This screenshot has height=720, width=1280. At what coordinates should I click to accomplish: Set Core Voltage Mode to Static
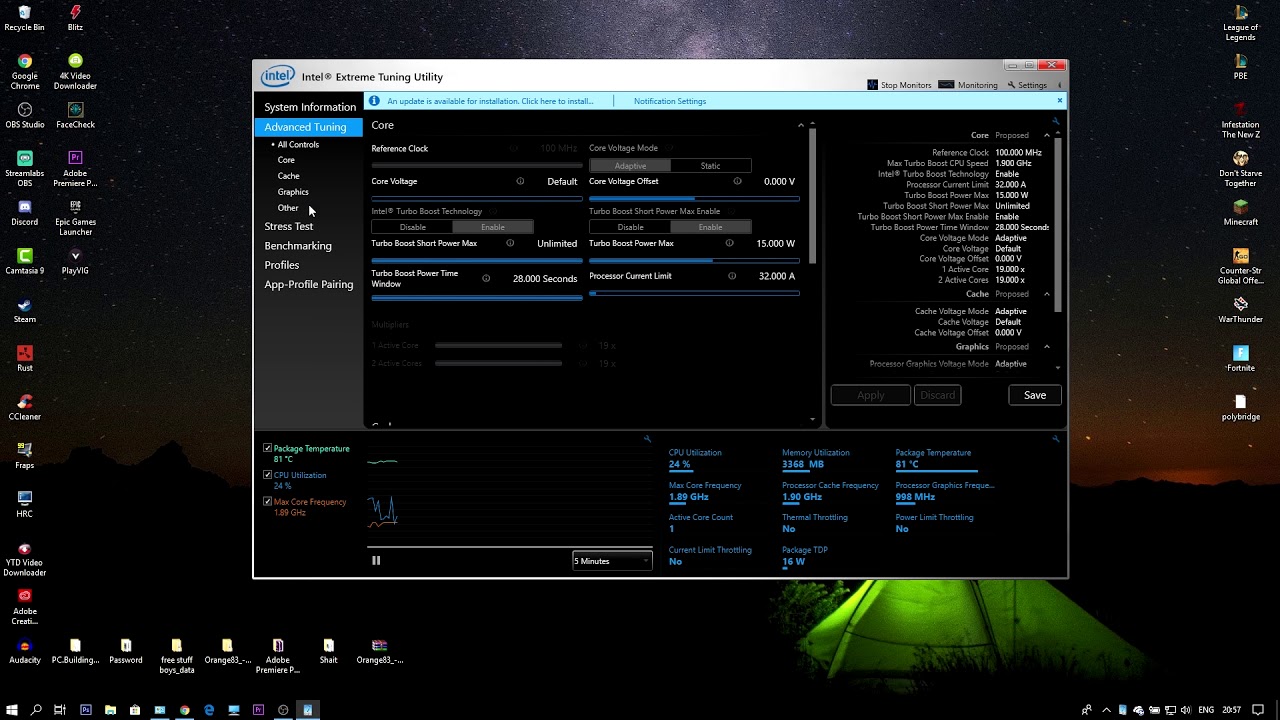click(x=710, y=166)
